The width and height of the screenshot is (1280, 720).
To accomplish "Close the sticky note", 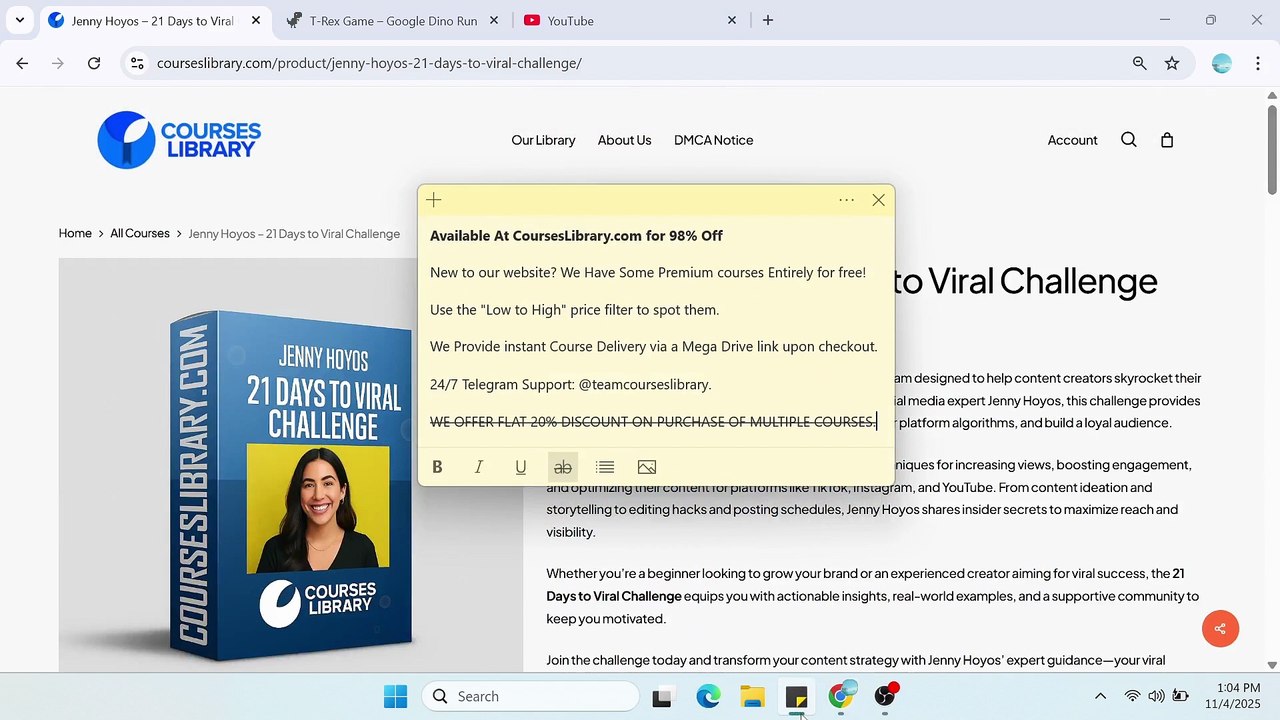I will point(878,200).
